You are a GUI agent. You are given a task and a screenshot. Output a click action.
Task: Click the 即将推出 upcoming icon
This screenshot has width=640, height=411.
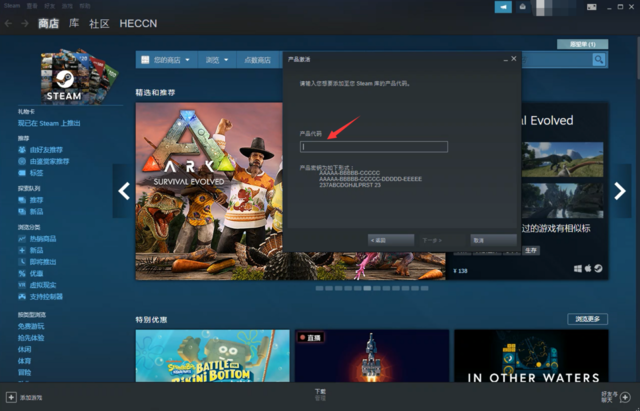click(22, 262)
